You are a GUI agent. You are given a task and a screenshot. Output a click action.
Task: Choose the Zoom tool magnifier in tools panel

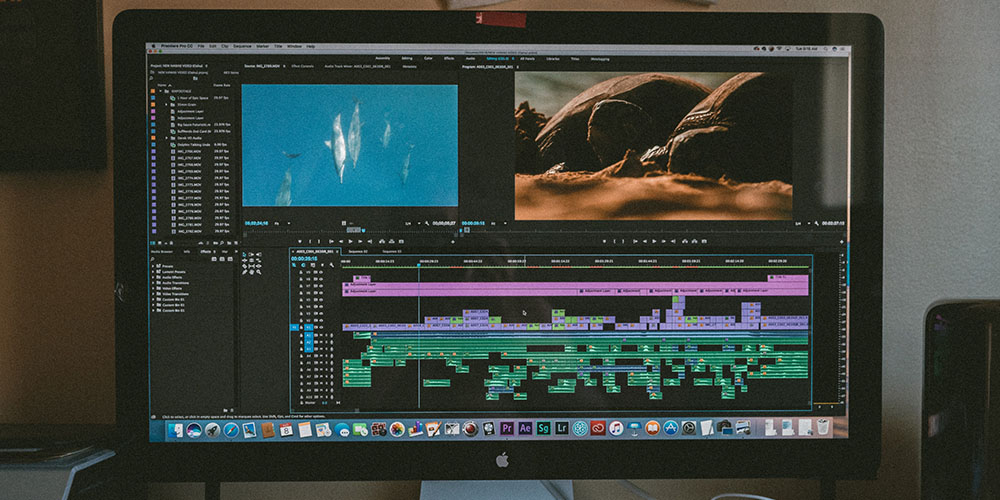[258, 272]
